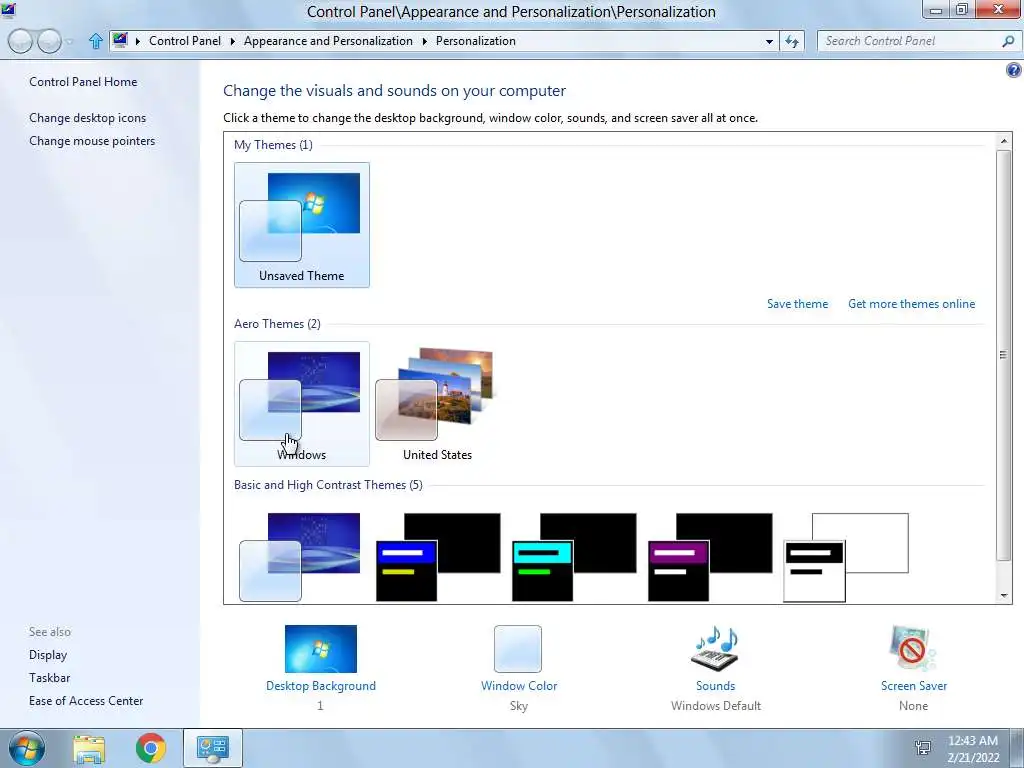
Task: Click Personalization breadcrumb
Action: (475, 40)
